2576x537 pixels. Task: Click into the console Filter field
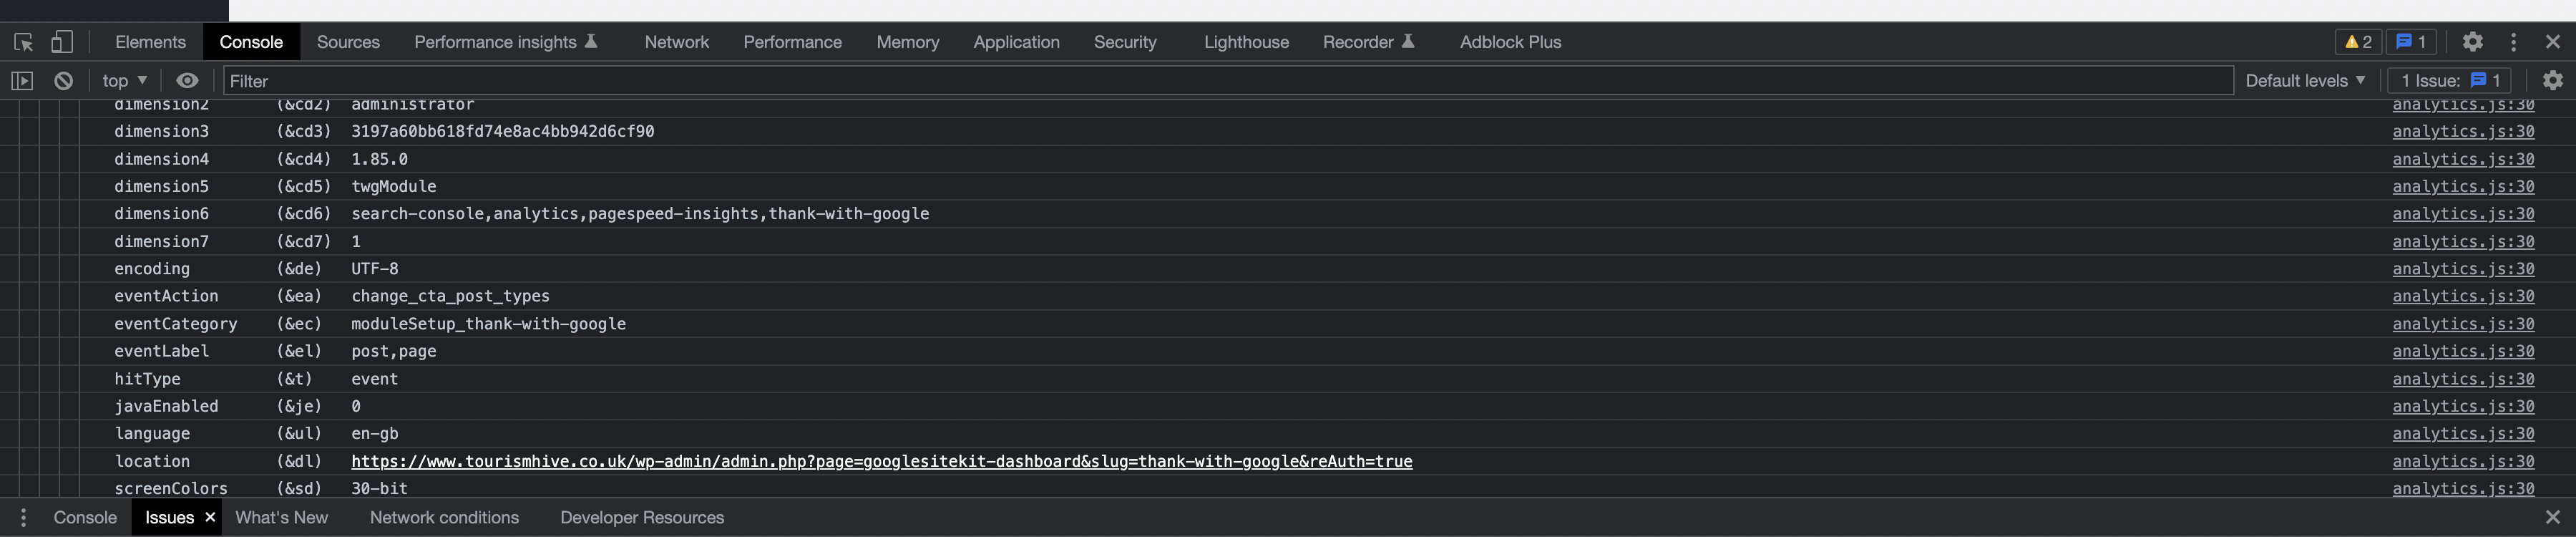1228,81
